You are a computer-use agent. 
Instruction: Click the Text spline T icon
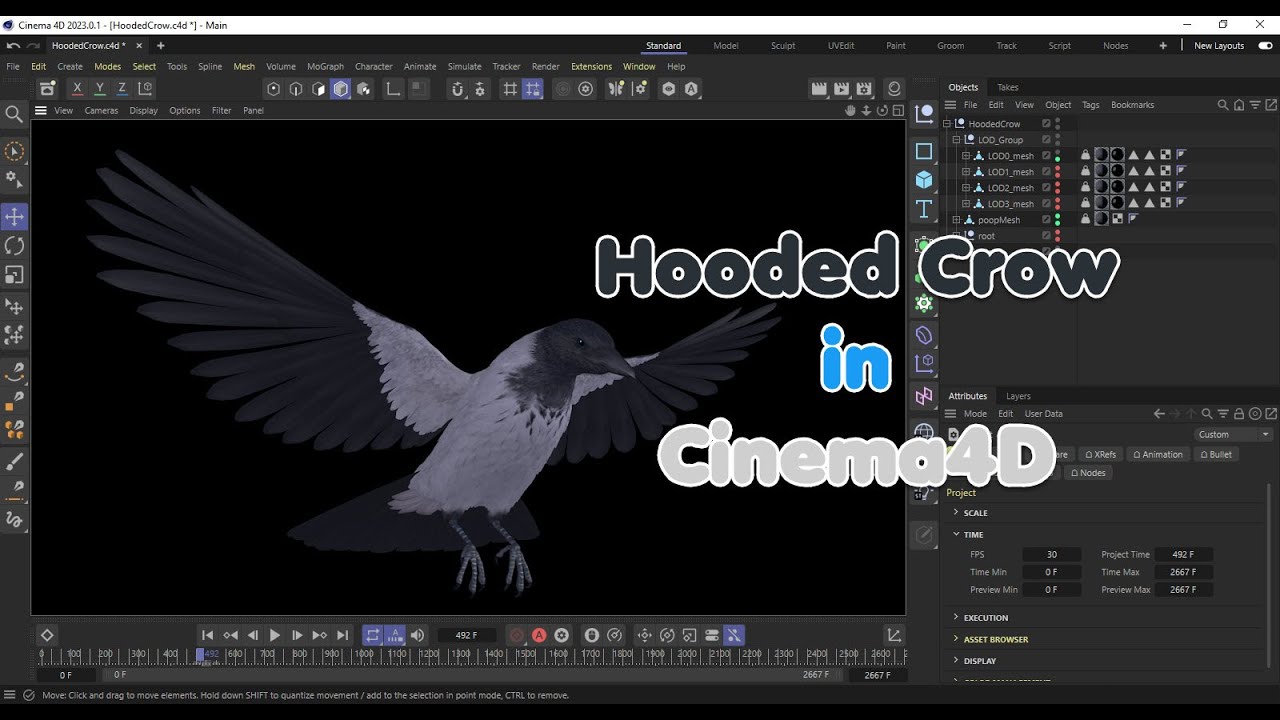coord(924,209)
